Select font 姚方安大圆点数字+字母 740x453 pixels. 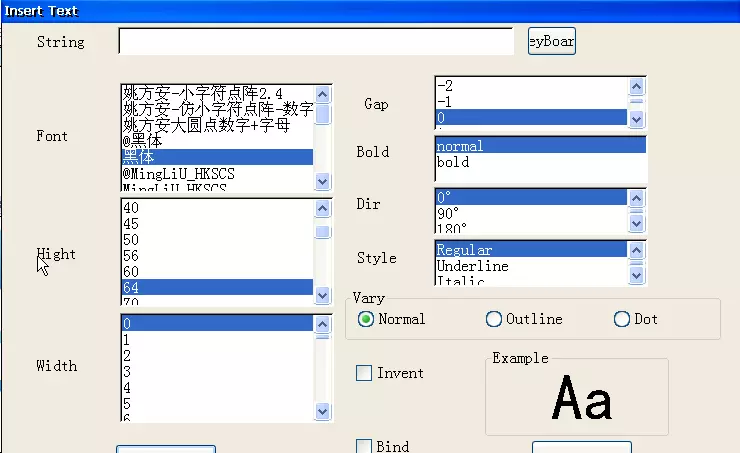point(217,126)
